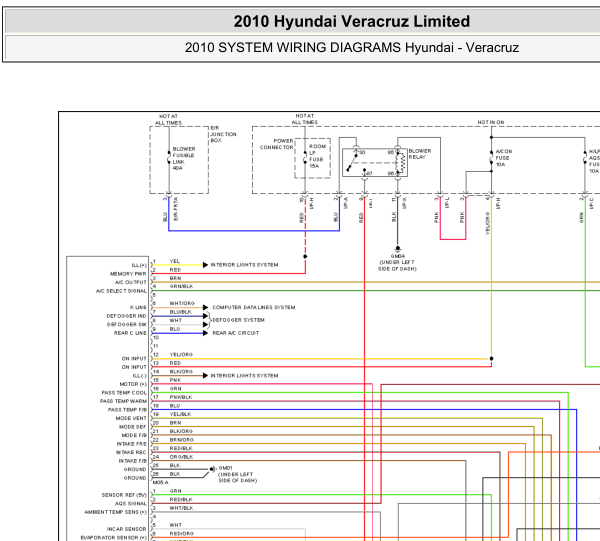Viewport: 600px width, 541px height.
Task: Click the 'WHT/BLK' wire color label at pin 3
Action: point(181,508)
